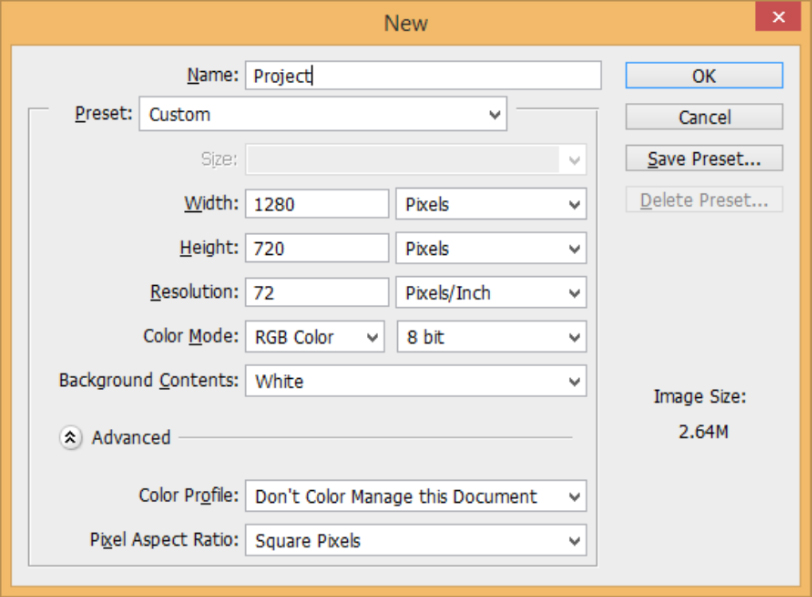
Task: Open the Preset dropdown showing Custom
Action: [x=323, y=114]
